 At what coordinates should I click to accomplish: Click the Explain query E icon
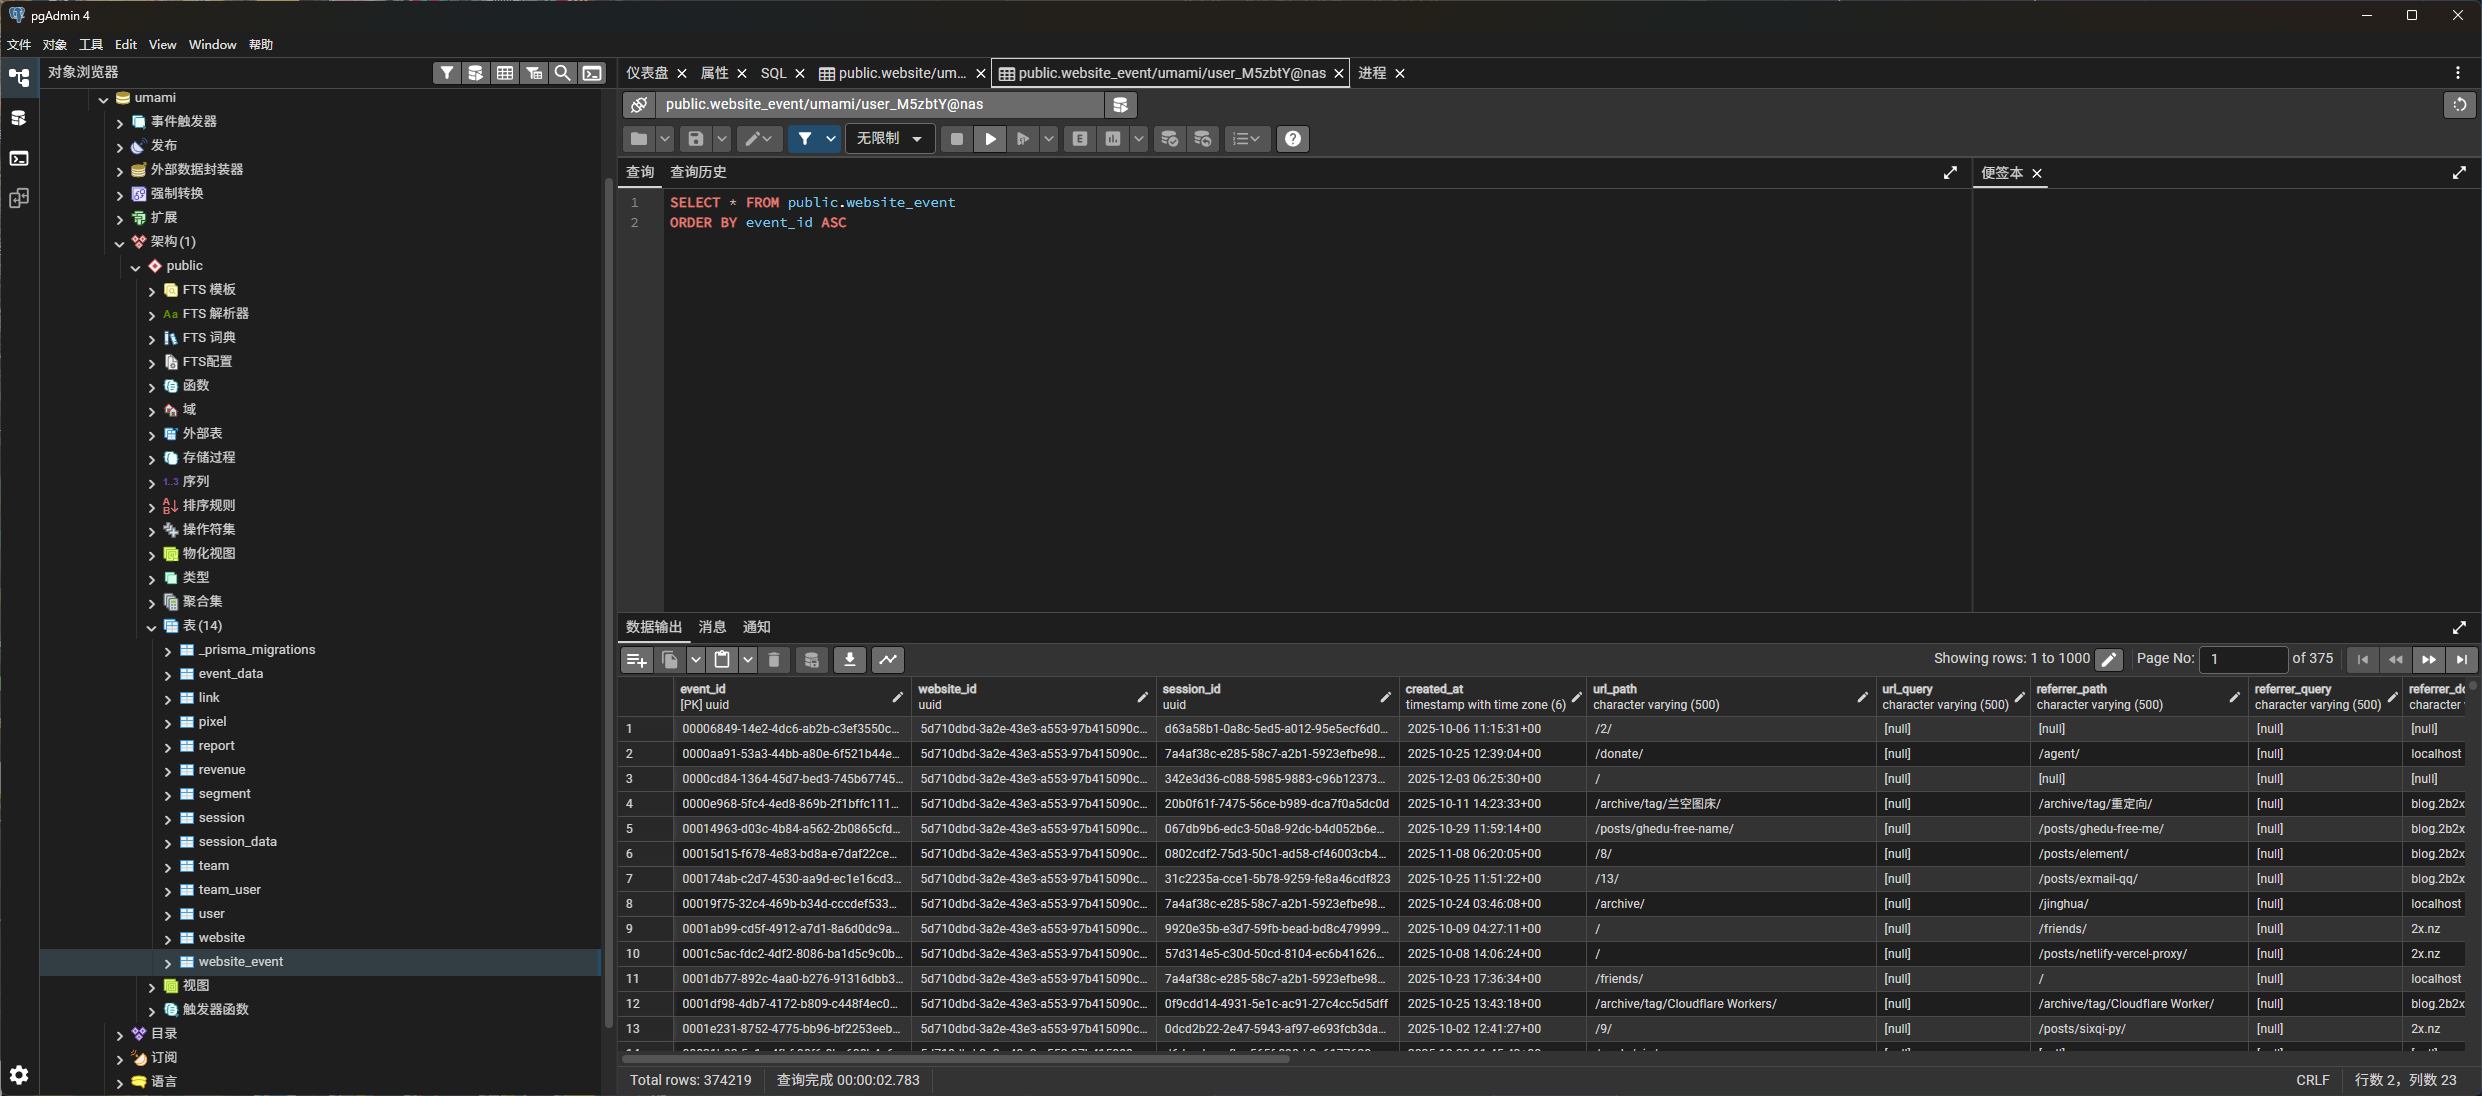pyautogui.click(x=1080, y=139)
